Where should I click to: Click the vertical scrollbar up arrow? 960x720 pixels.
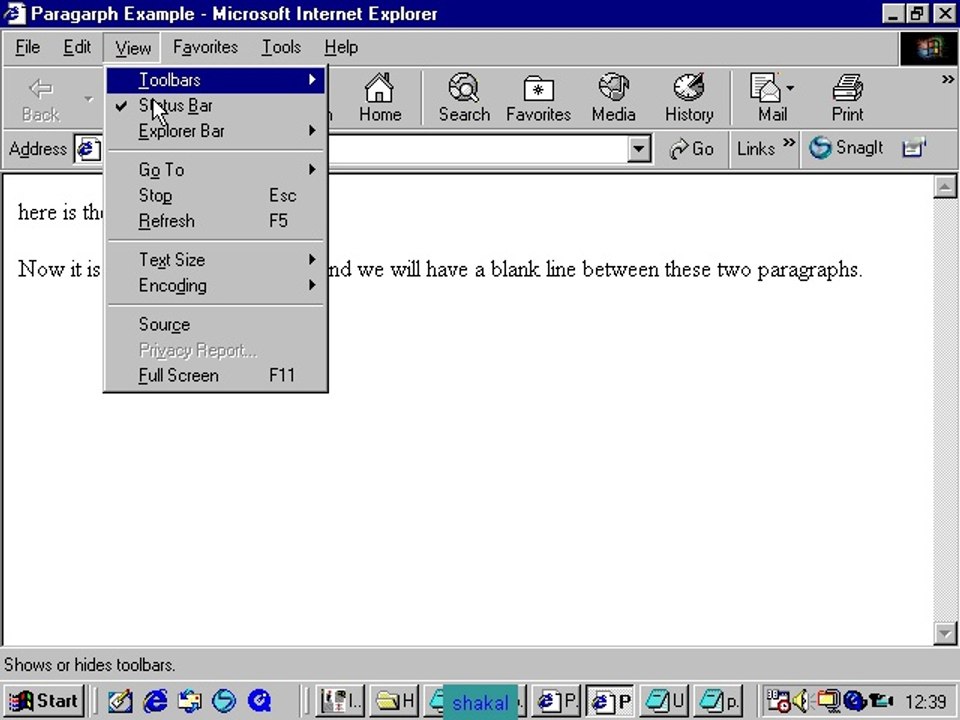point(945,187)
